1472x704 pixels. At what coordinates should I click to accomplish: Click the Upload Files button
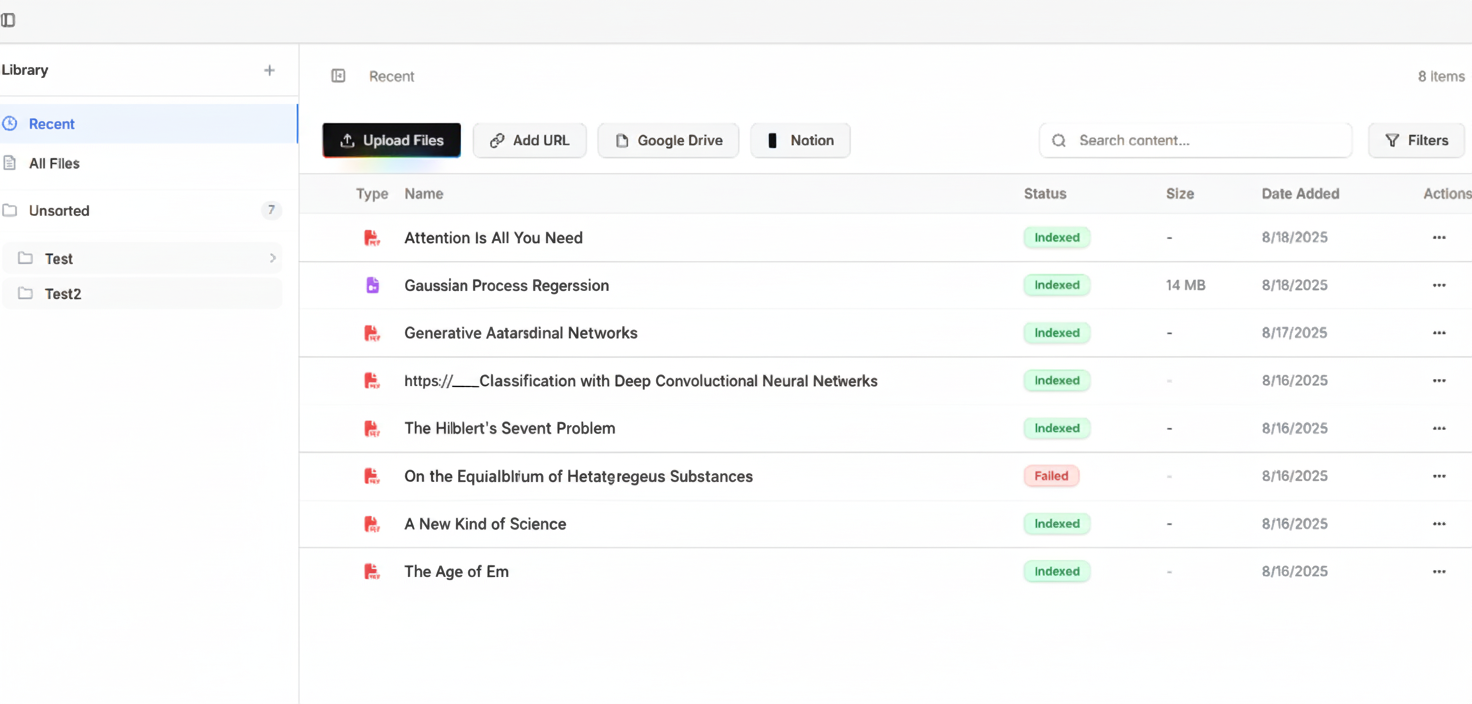[391, 141]
